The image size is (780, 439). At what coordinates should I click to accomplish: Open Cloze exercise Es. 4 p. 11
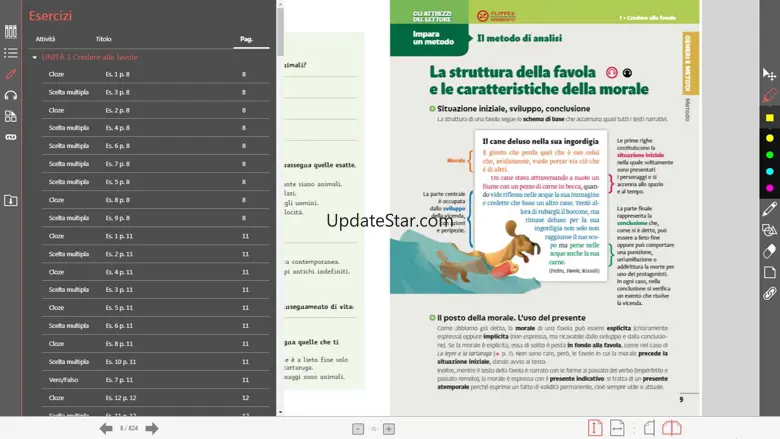(156, 272)
